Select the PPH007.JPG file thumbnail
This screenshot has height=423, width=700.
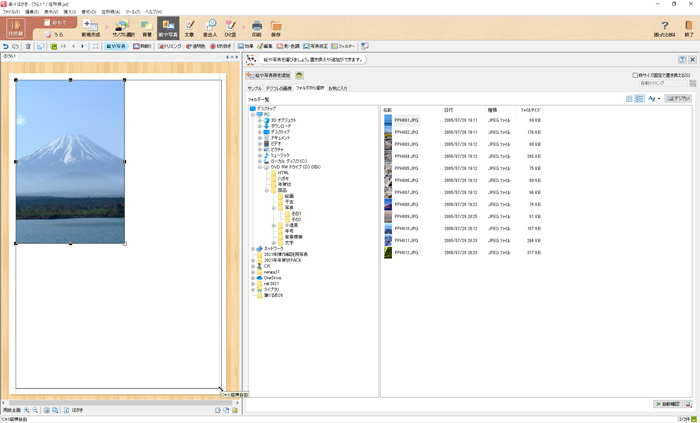pyautogui.click(x=389, y=192)
